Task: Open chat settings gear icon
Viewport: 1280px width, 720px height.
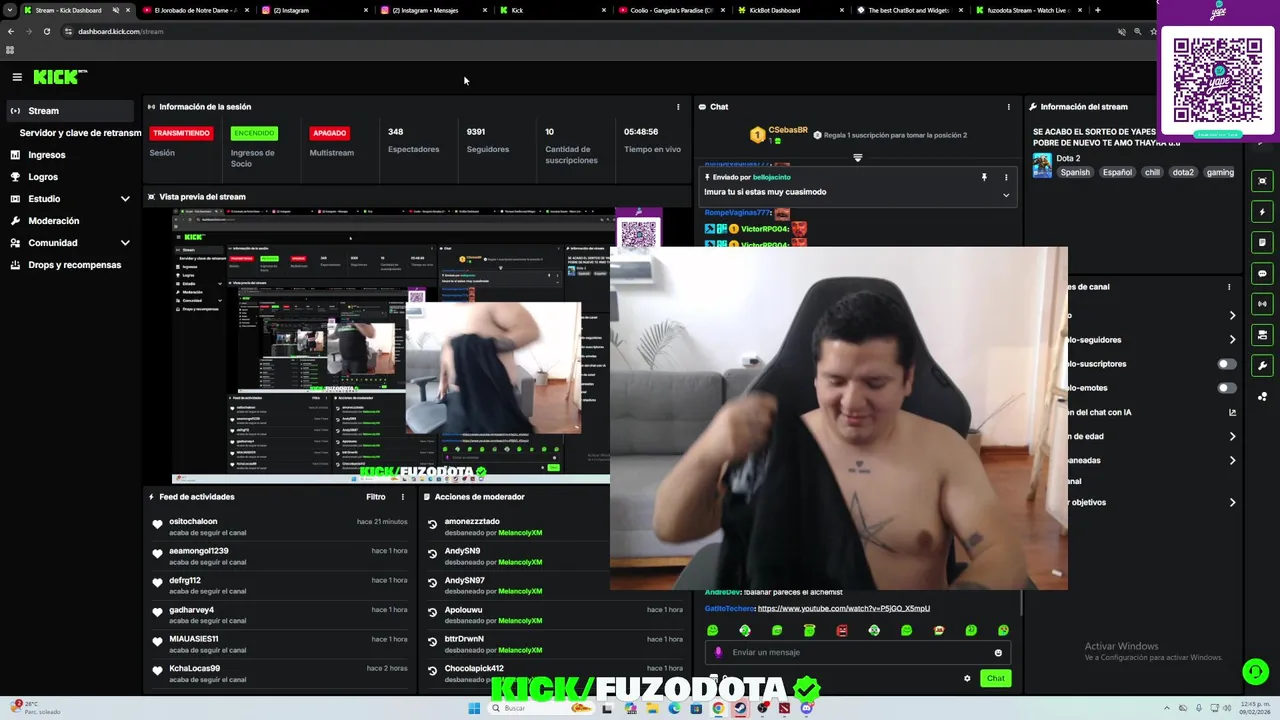Action: point(967,679)
